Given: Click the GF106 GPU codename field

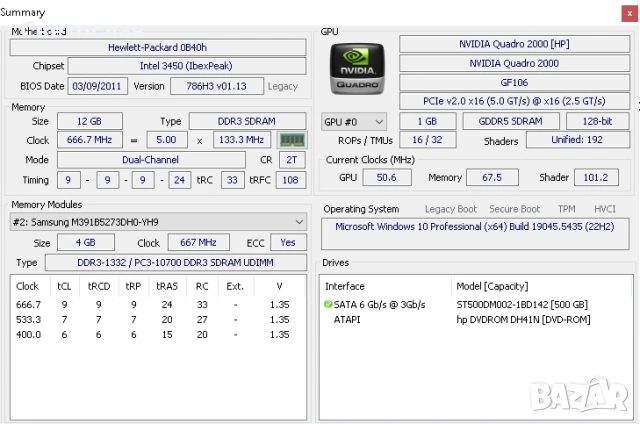Looking at the screenshot, I should coord(514,82).
